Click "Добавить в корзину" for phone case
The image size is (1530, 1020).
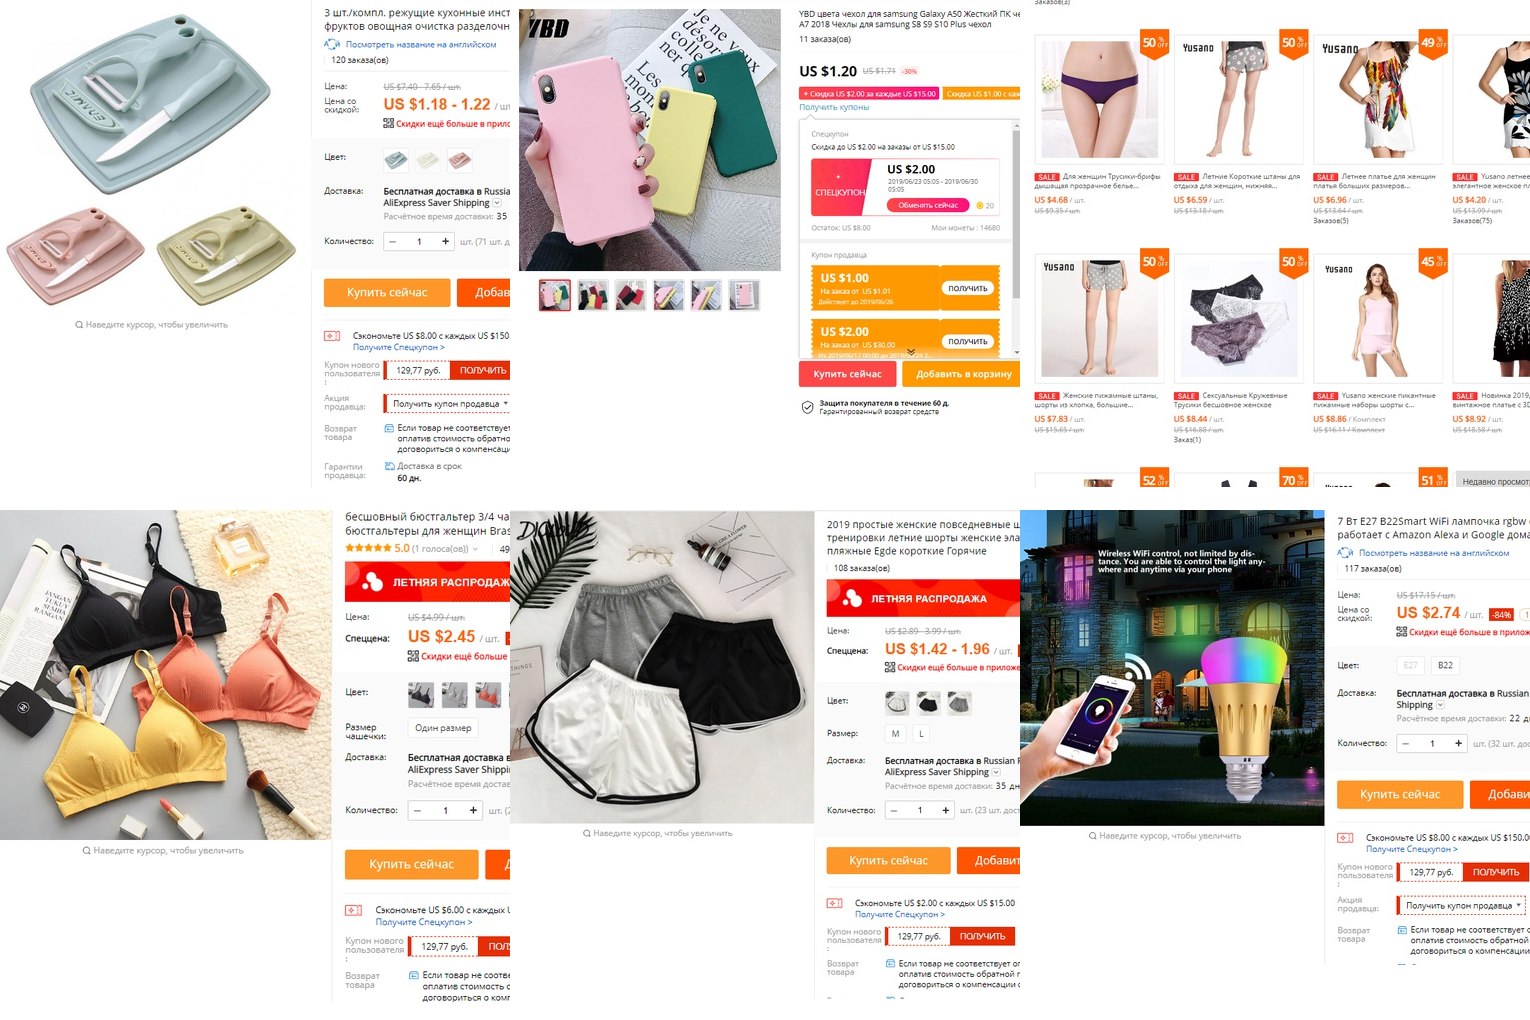coord(964,374)
